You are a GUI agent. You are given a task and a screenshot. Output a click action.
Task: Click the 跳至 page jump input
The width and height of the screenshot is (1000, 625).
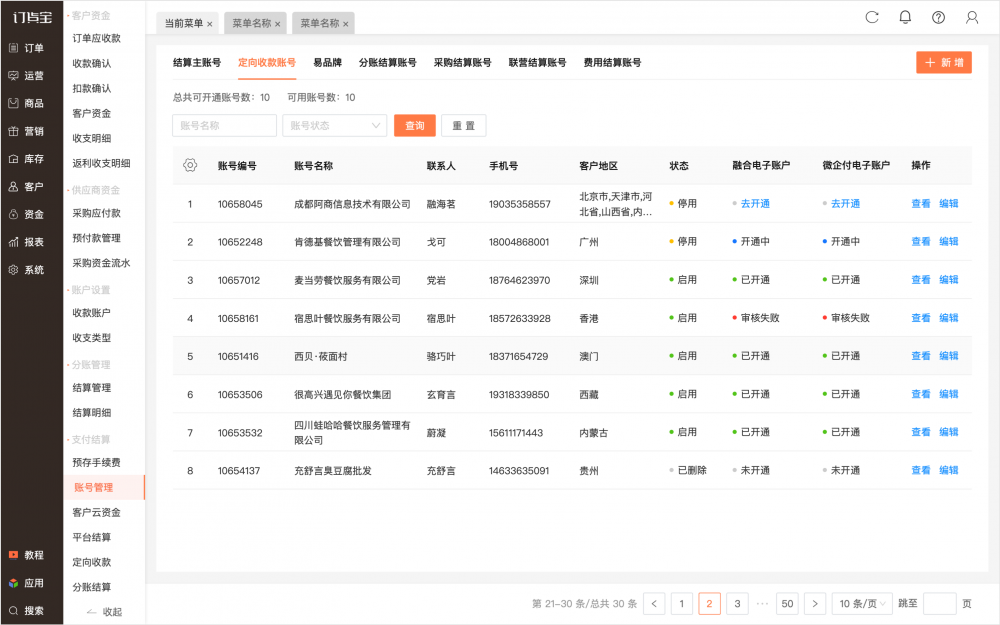click(939, 603)
